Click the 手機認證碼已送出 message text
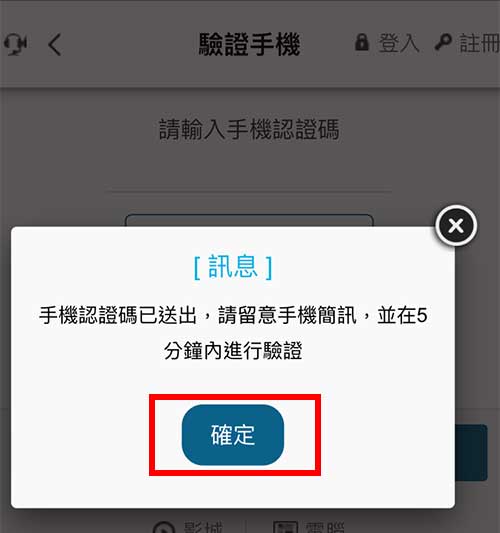 coord(118,315)
